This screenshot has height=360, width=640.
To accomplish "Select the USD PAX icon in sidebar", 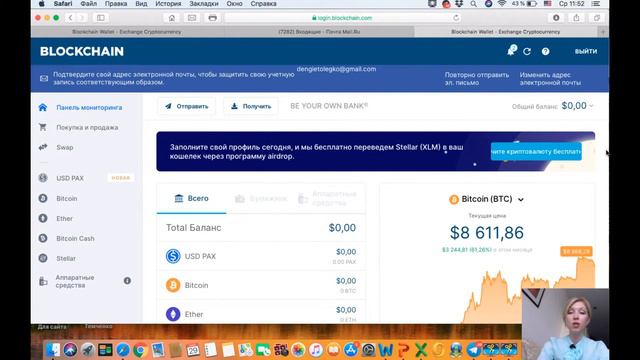I will (x=43, y=178).
